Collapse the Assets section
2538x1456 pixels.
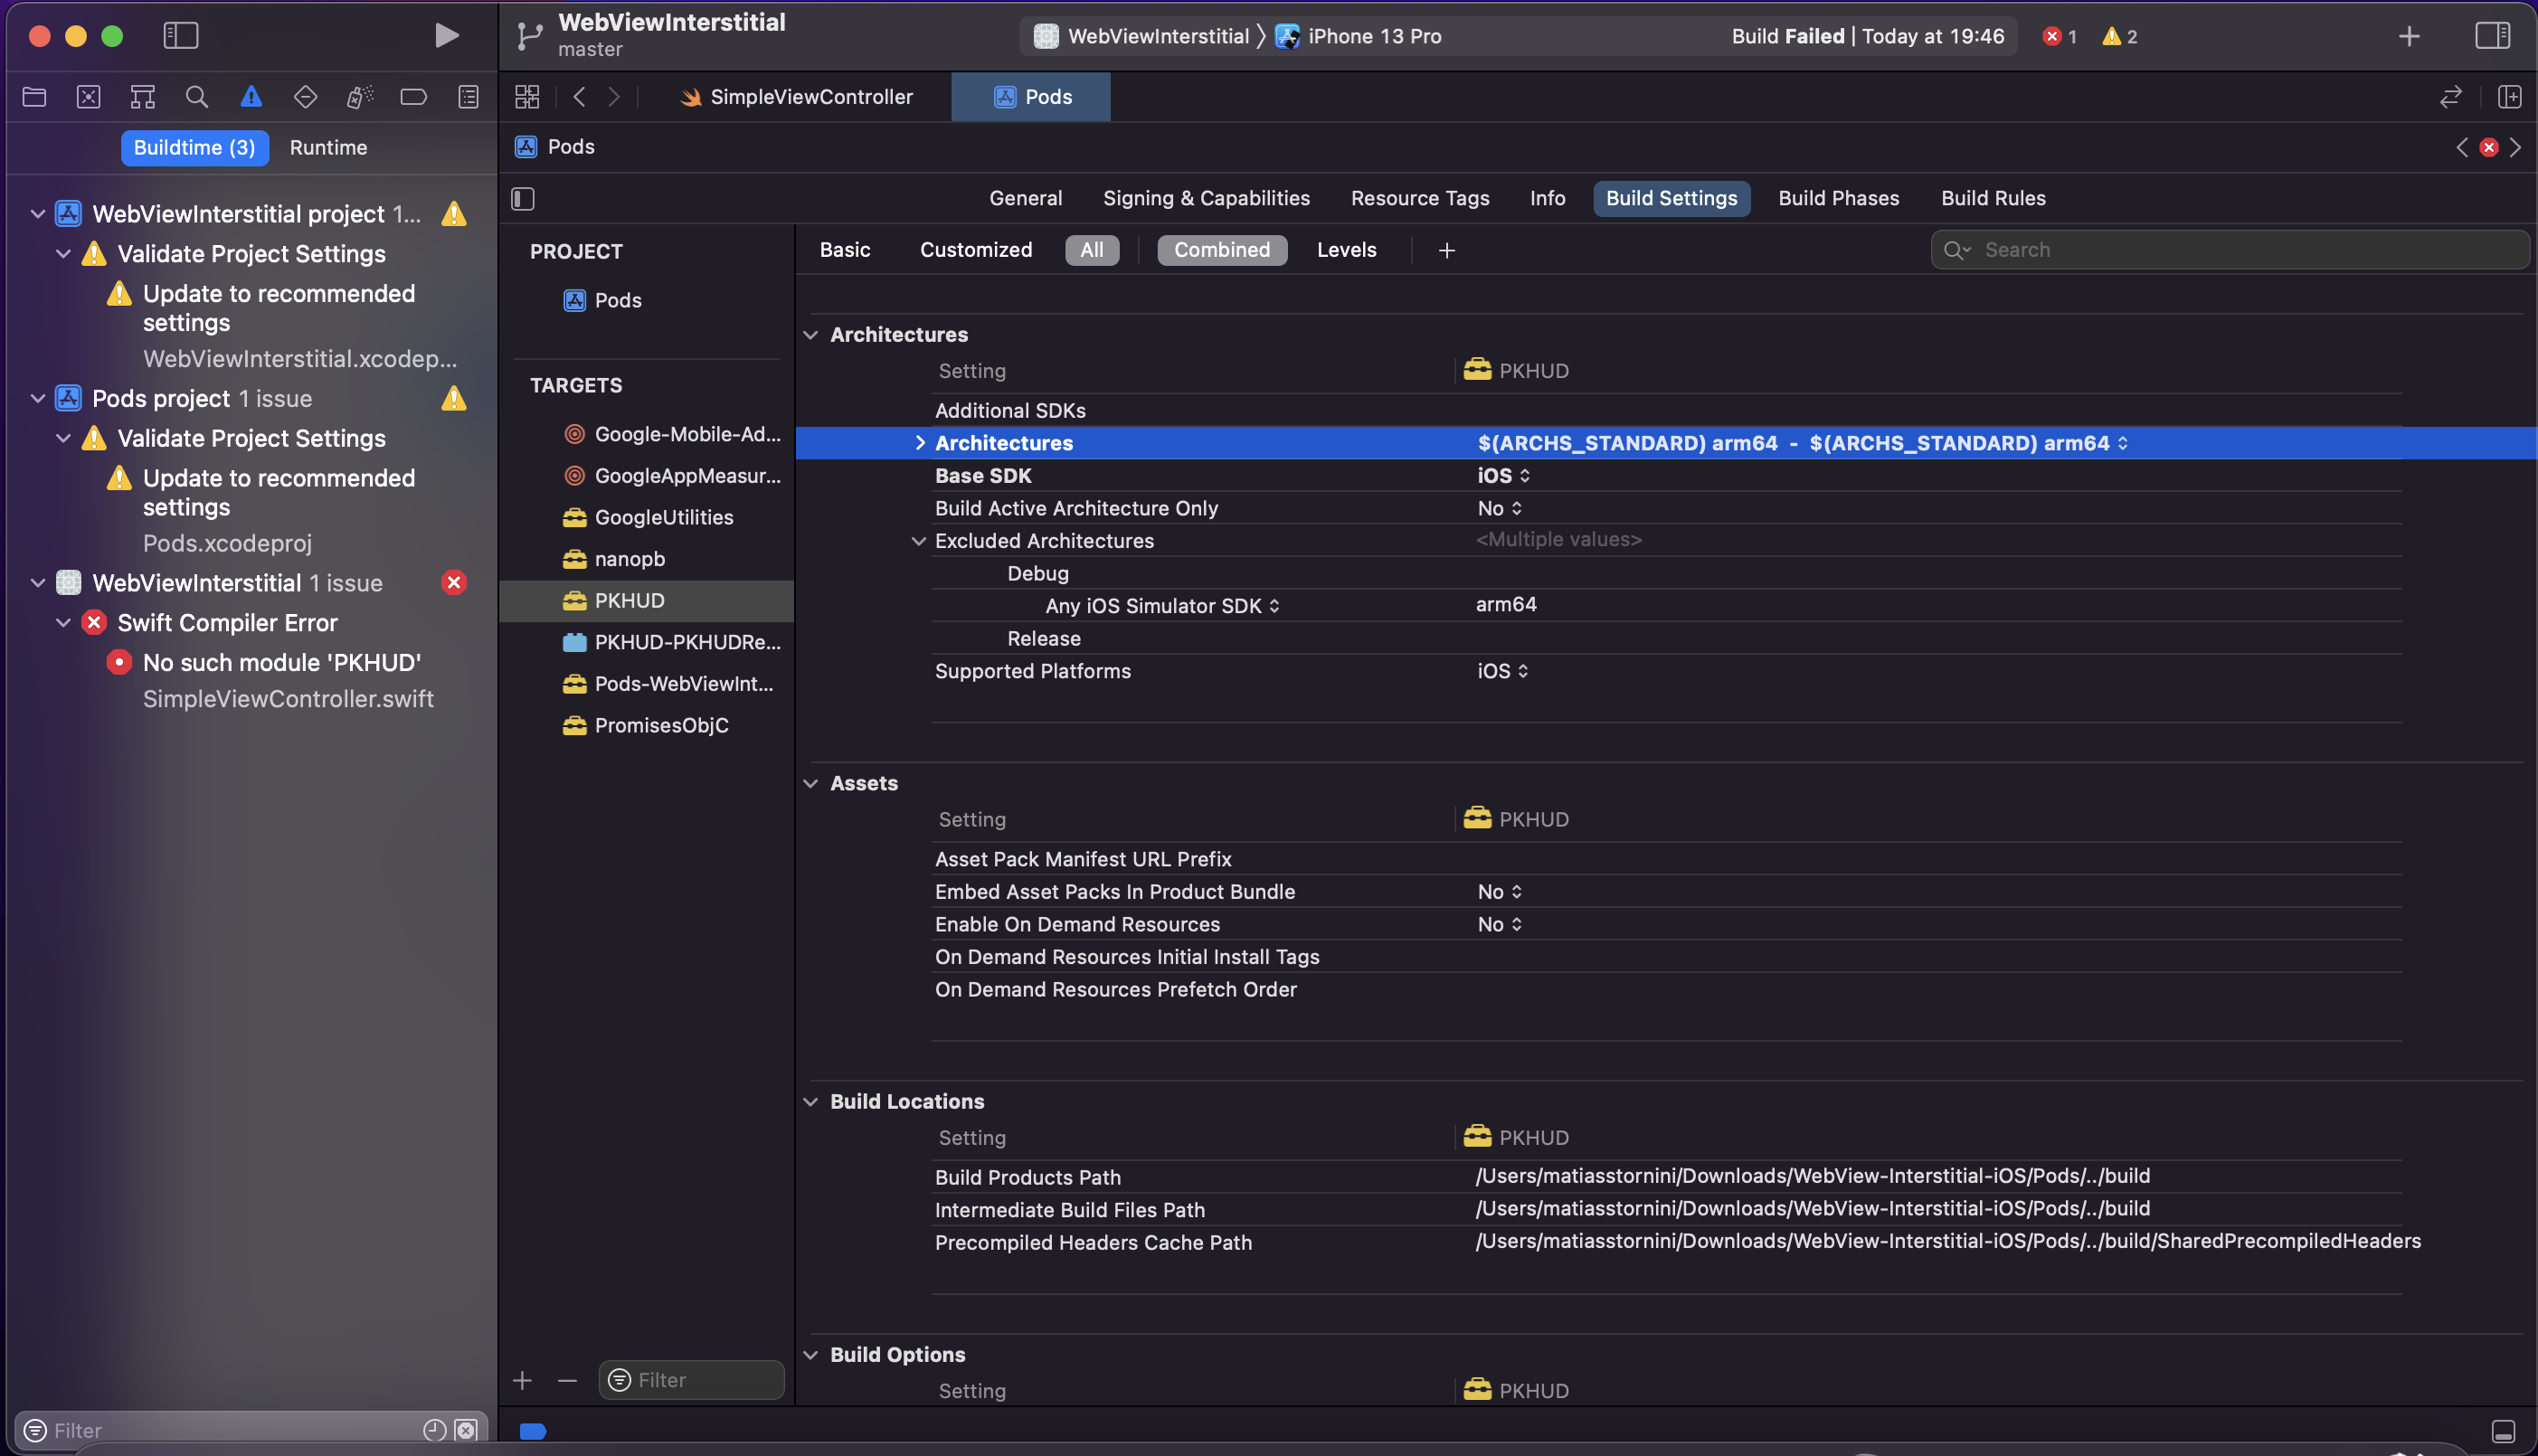pos(811,784)
